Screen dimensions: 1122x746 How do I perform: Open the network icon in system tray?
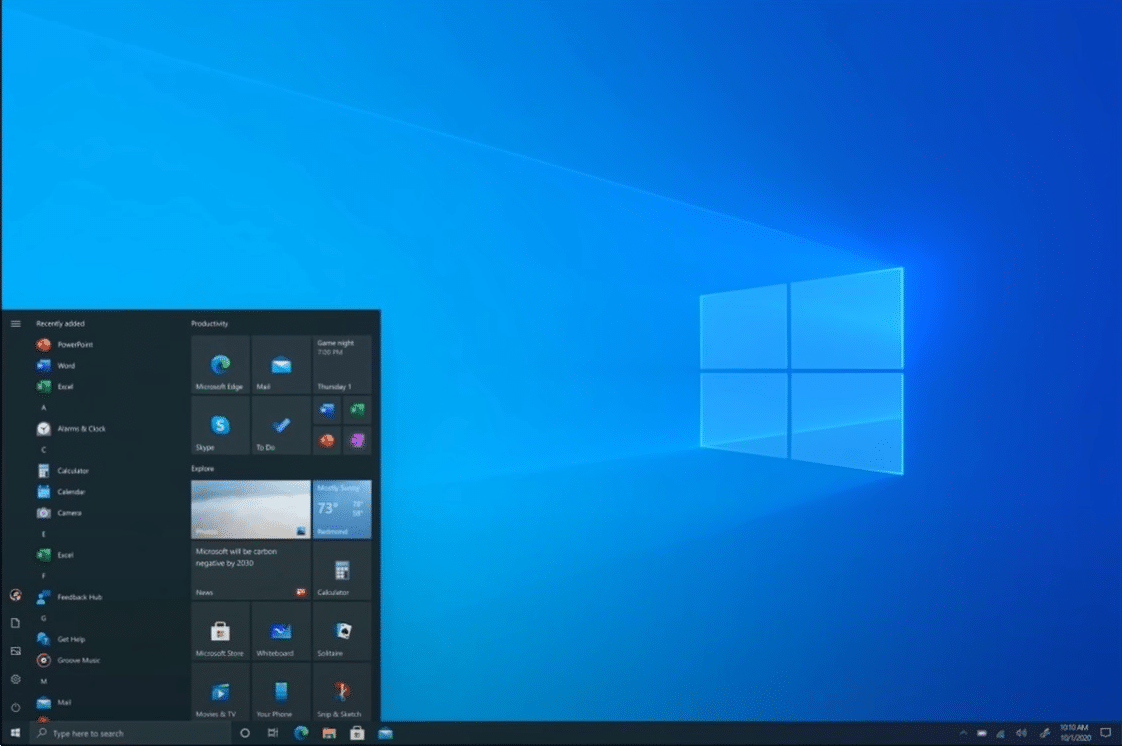click(x=1001, y=733)
